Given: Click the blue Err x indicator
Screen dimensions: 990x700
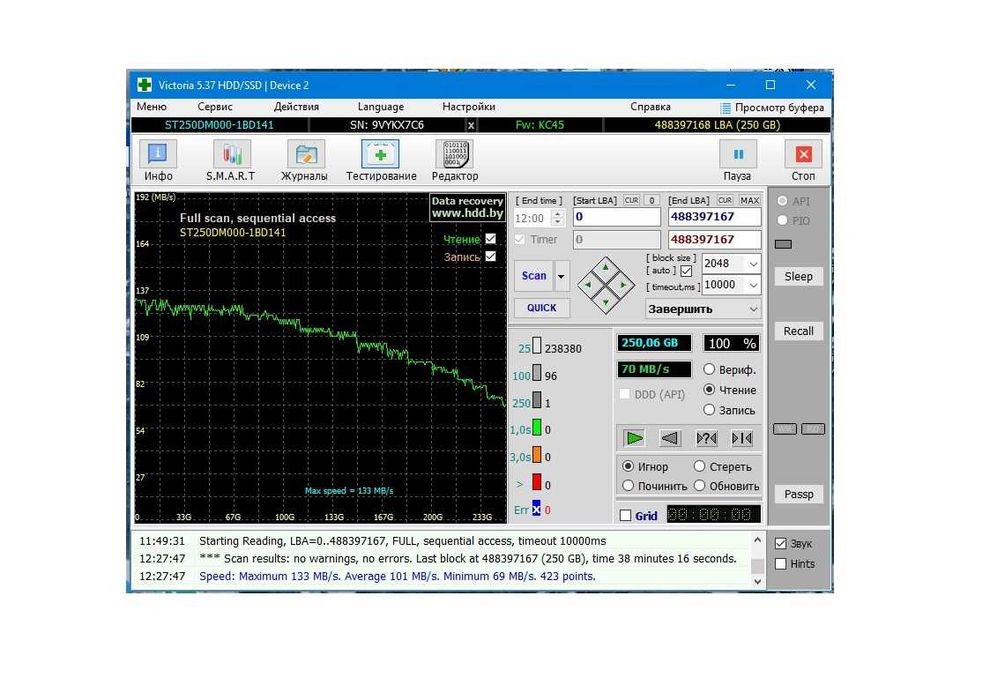Looking at the screenshot, I should (x=536, y=509).
